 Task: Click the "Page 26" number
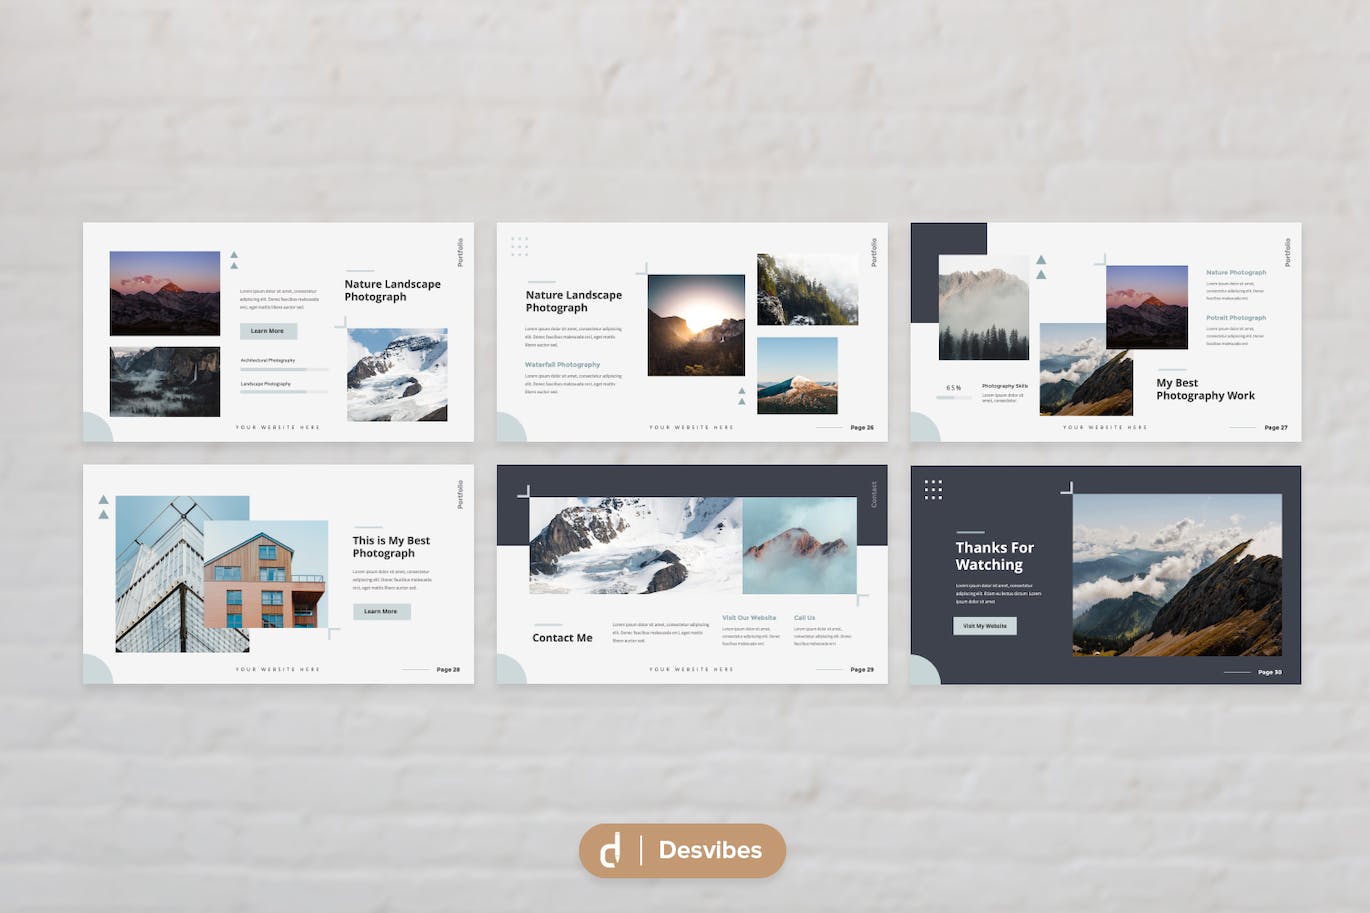(x=862, y=428)
